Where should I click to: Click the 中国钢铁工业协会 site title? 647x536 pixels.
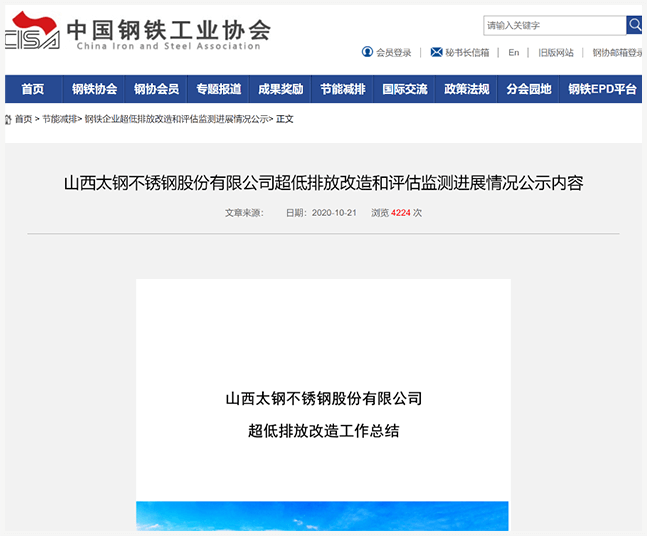coord(169,30)
